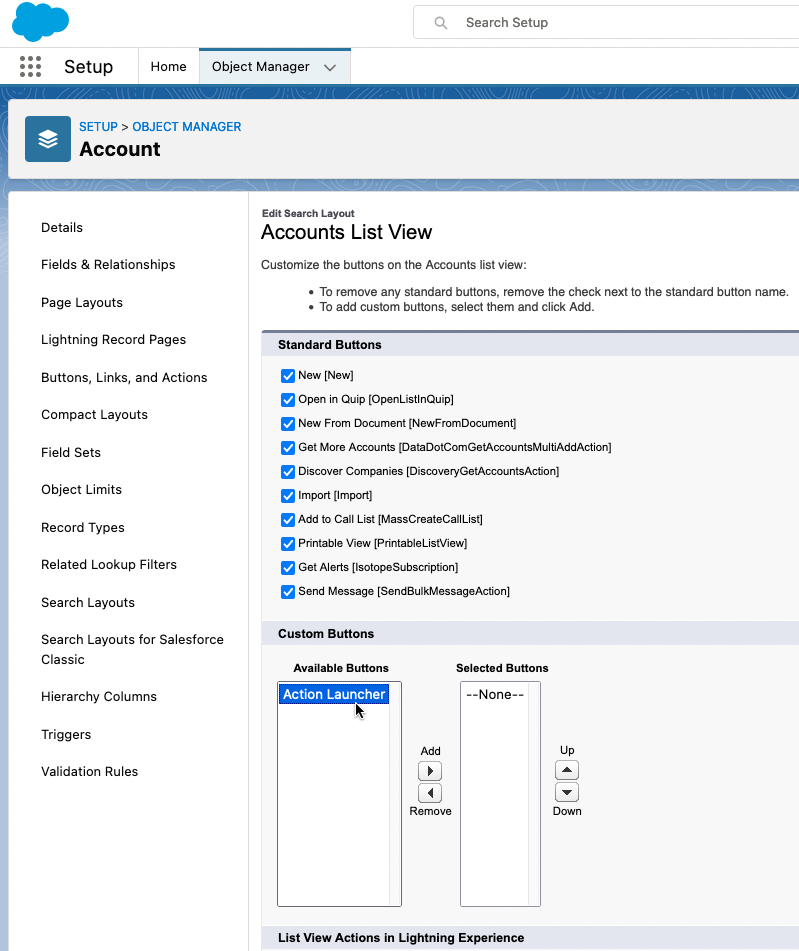Click the Available Buttons list scrollbar

395,793
